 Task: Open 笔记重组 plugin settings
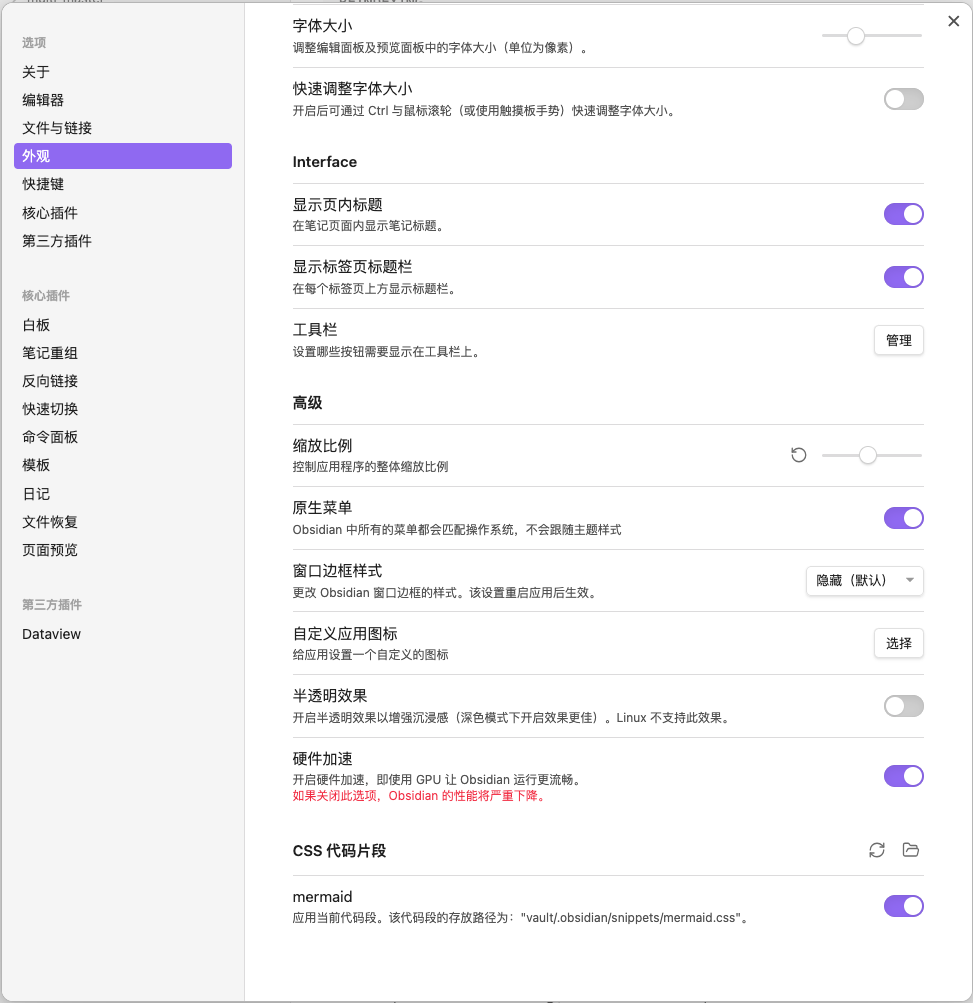(123, 353)
